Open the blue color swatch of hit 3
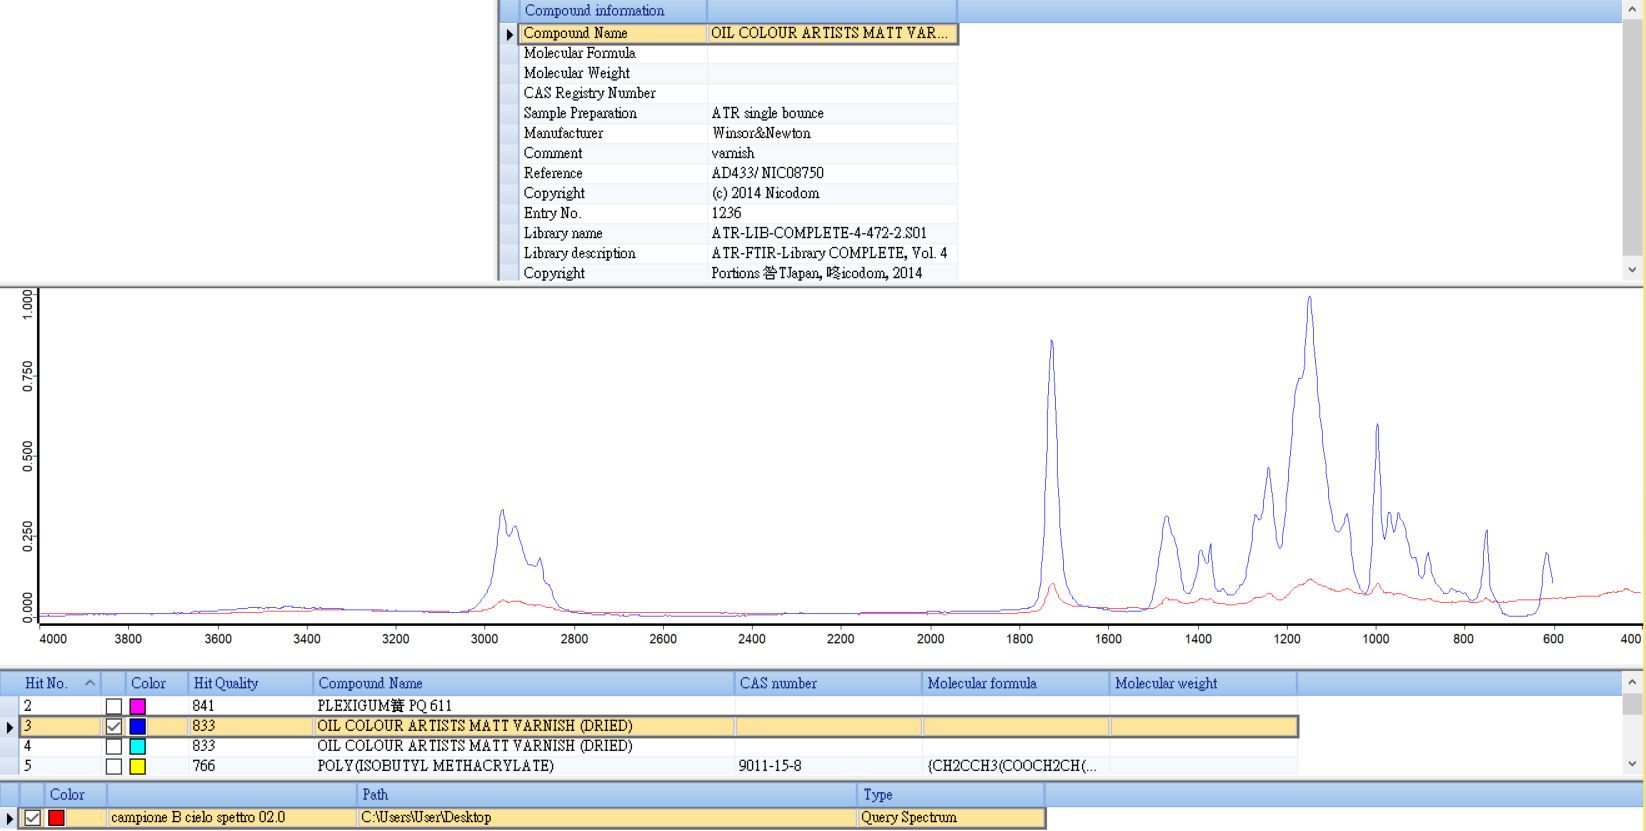 tap(138, 726)
